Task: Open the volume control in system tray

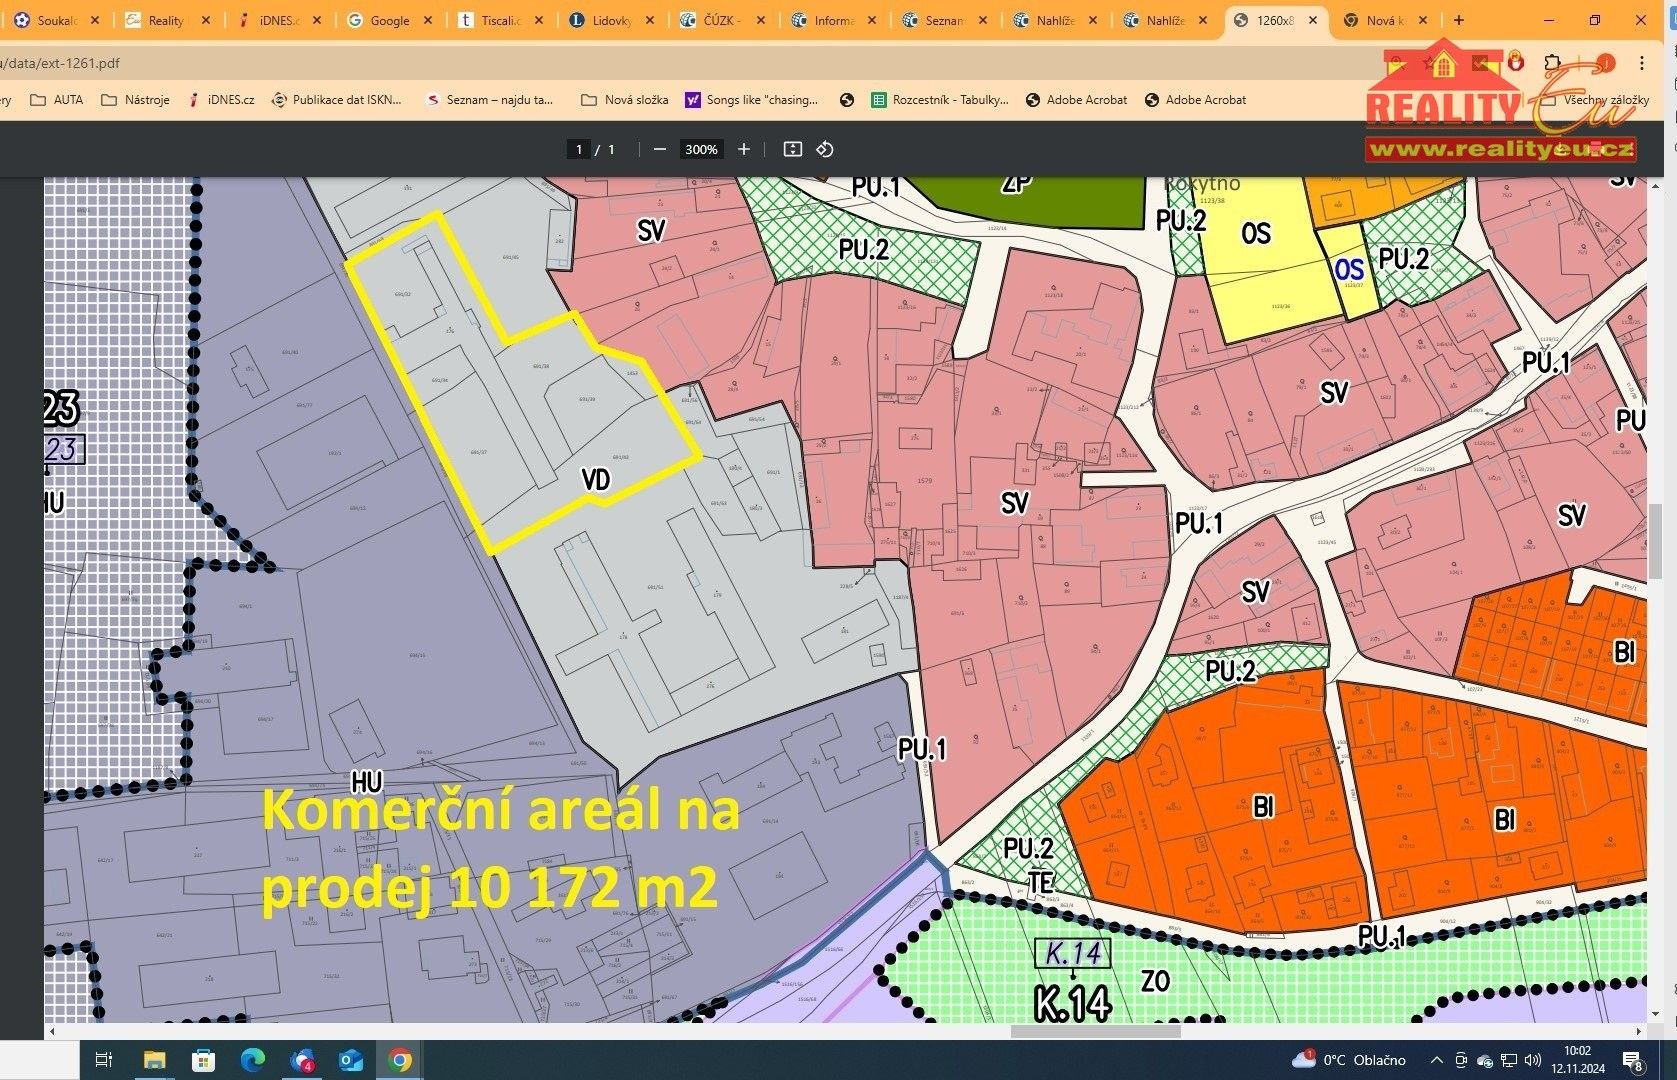Action: point(1532,1059)
